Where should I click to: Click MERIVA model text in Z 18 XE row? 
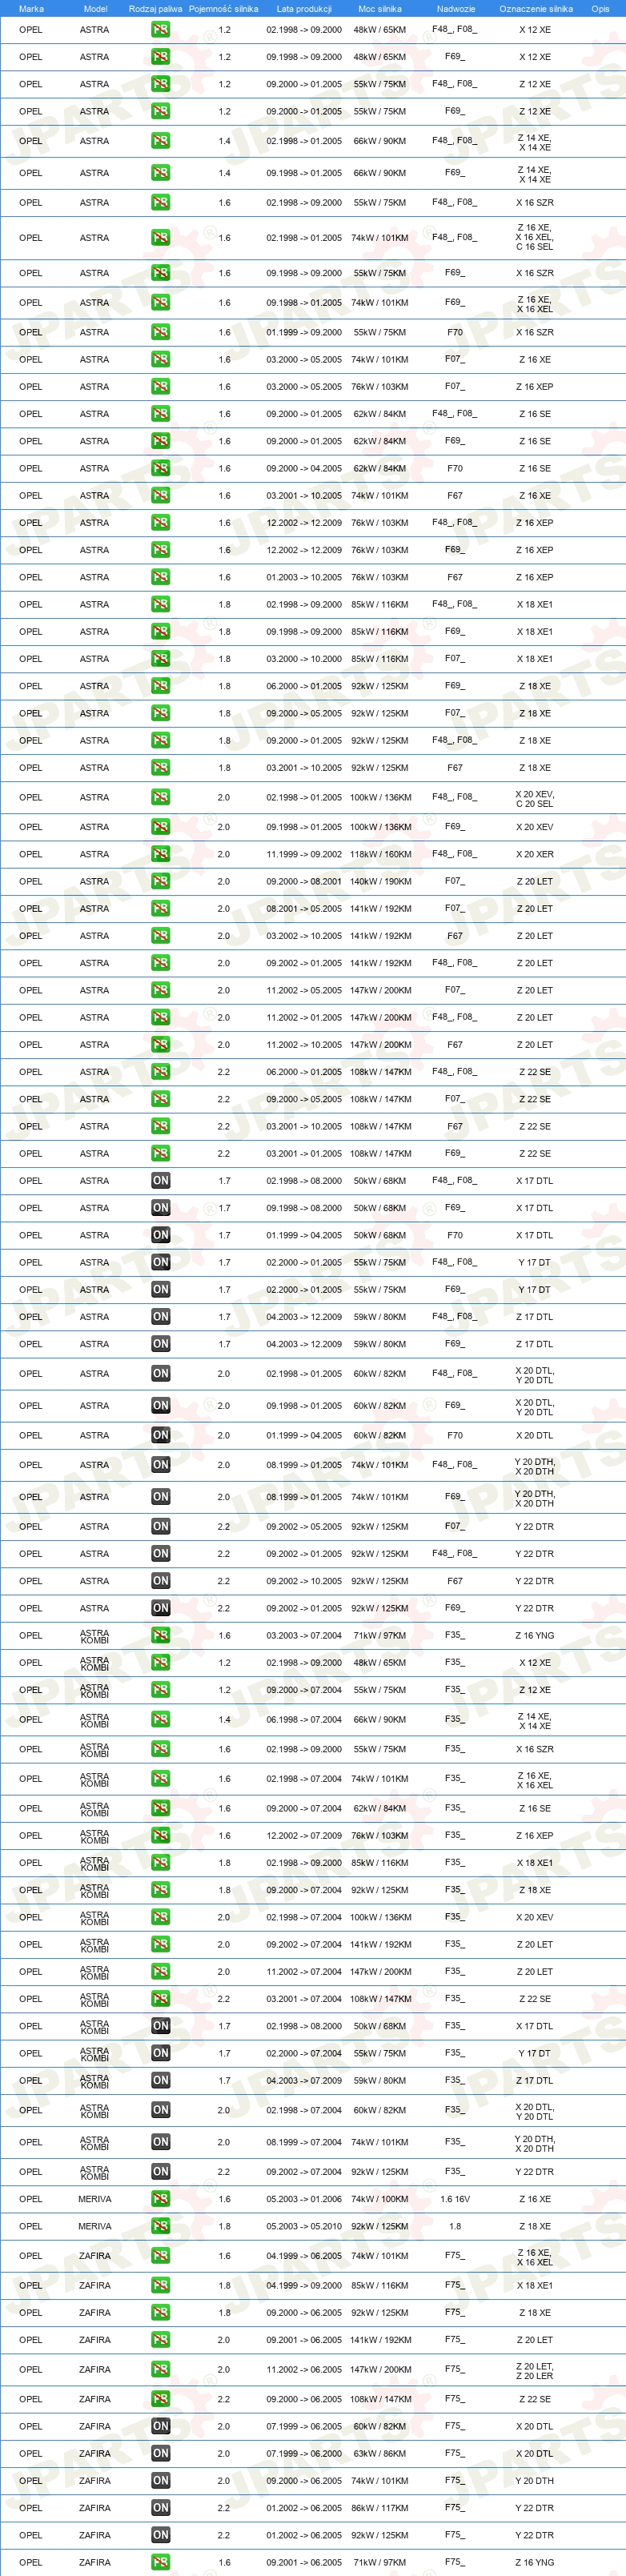95,2226
